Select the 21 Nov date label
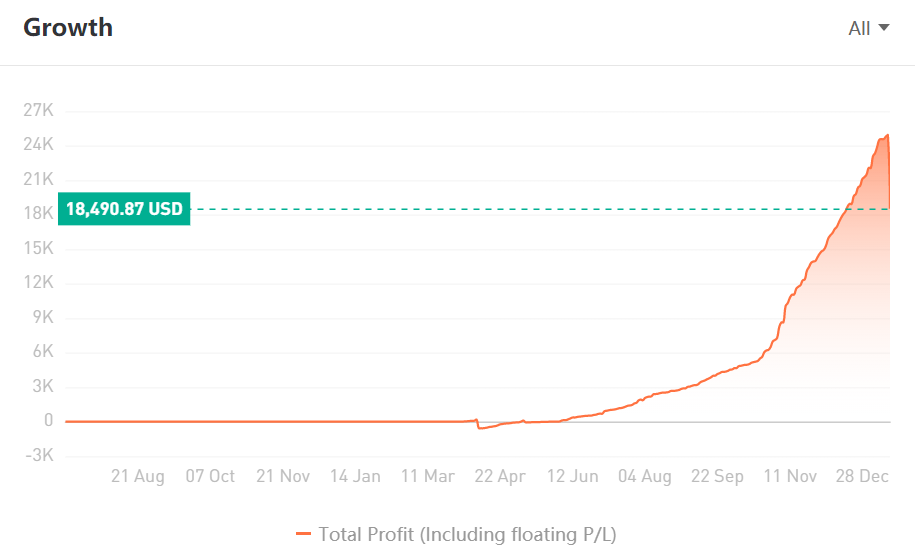 (283, 476)
